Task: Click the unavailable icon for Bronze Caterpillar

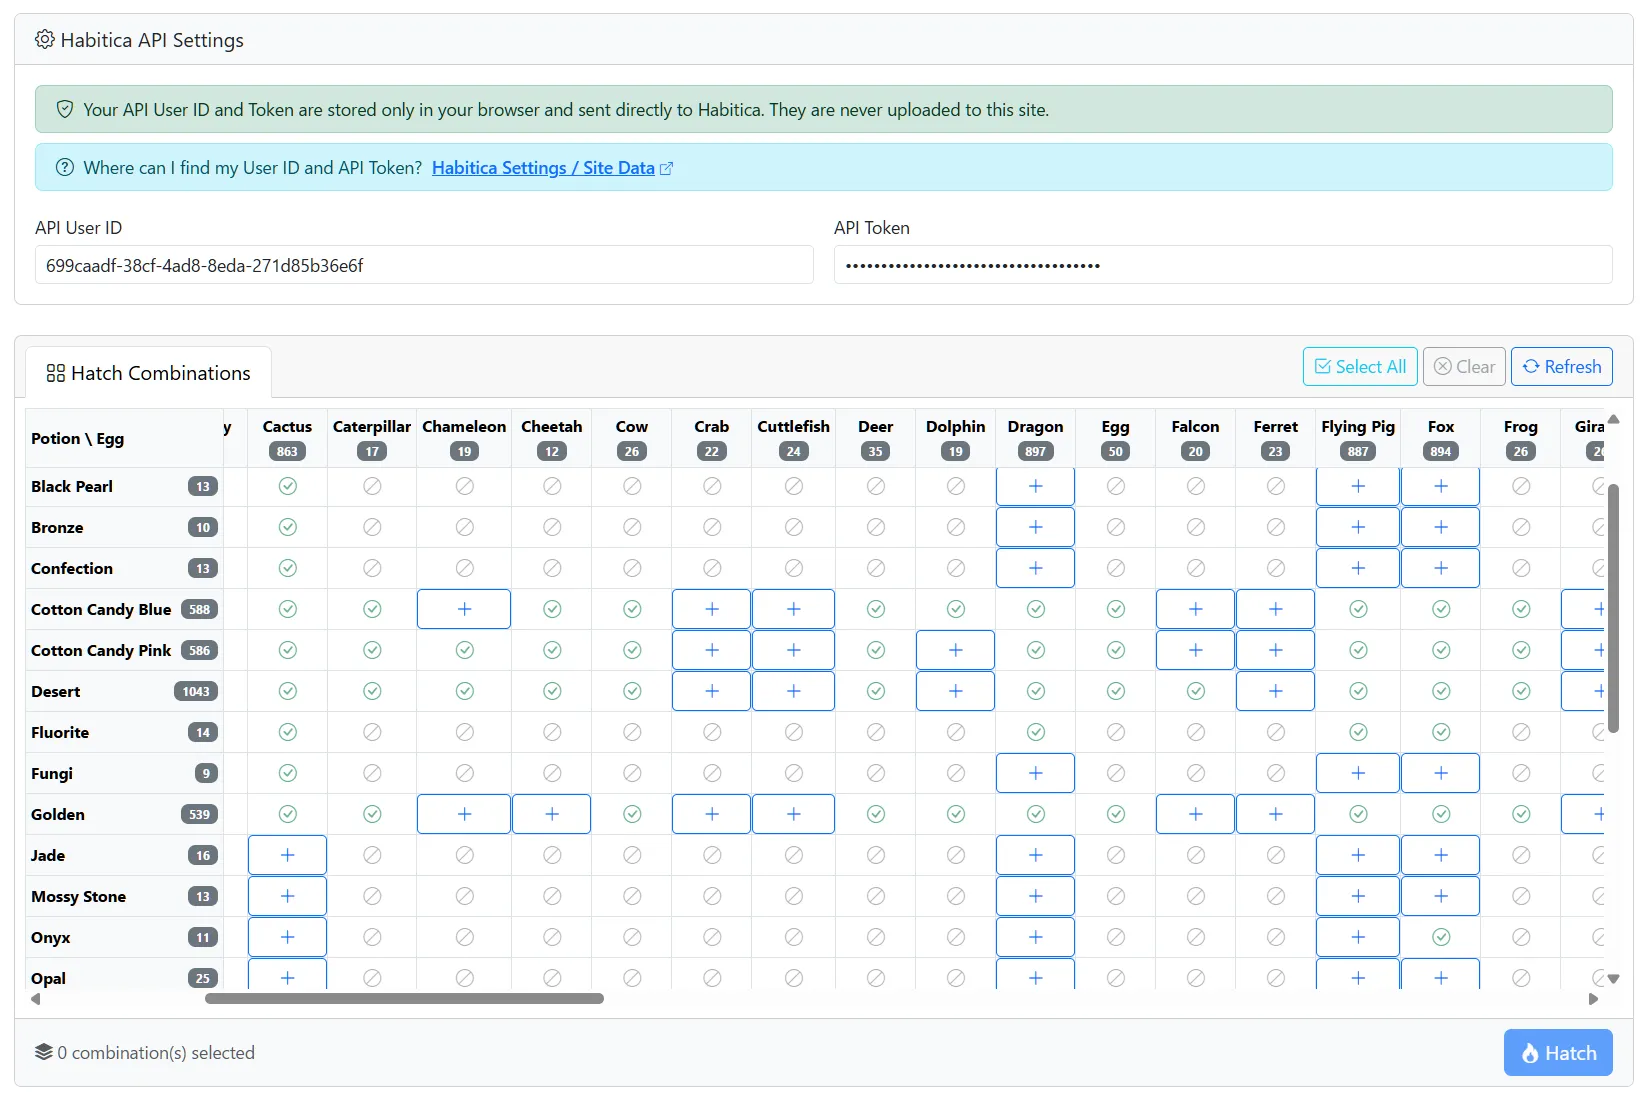Action: [x=372, y=527]
